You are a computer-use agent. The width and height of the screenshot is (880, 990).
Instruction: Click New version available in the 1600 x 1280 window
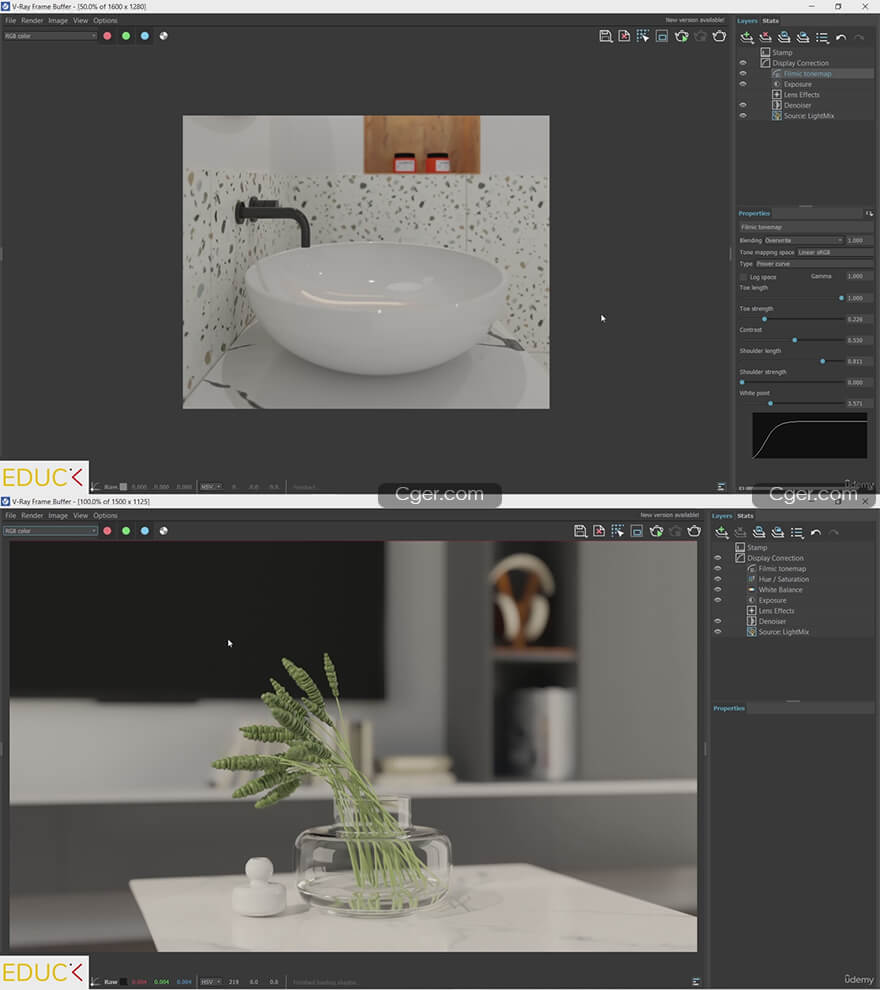(695, 20)
